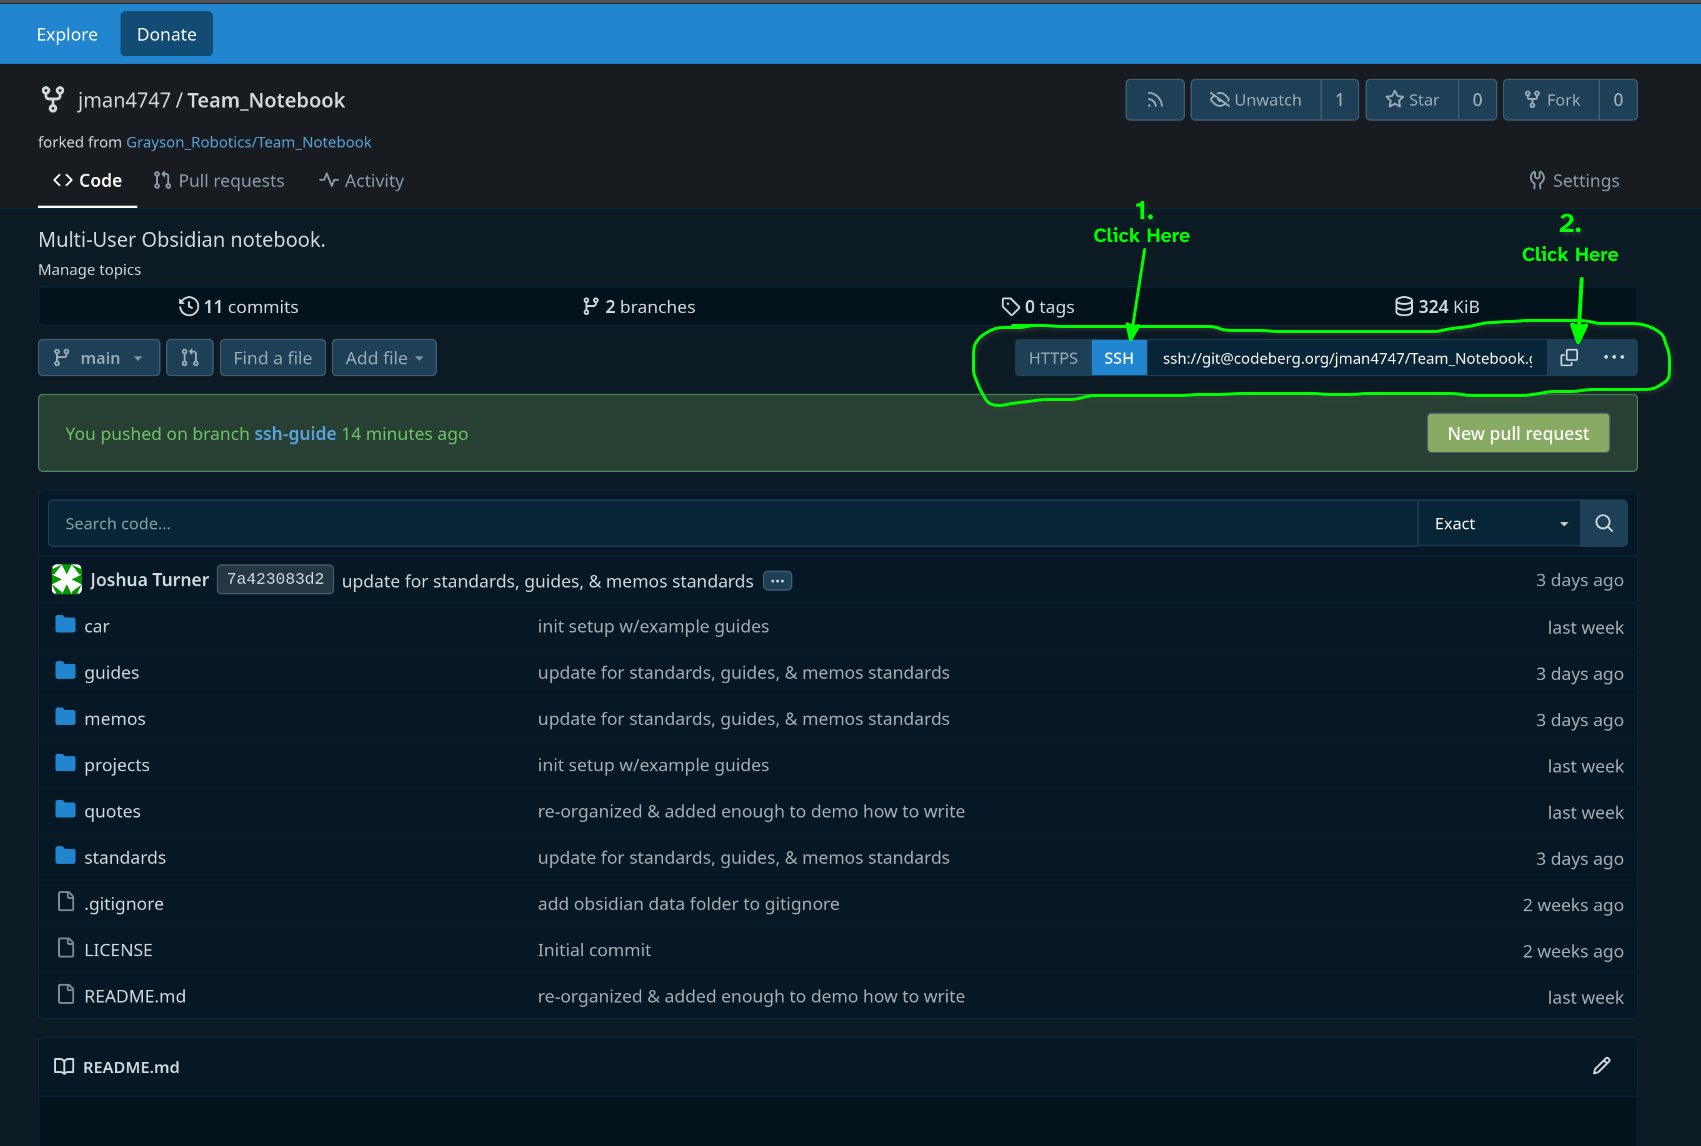The image size is (1701, 1146).
Task: Click the .gitignore file icon
Action: 66,902
